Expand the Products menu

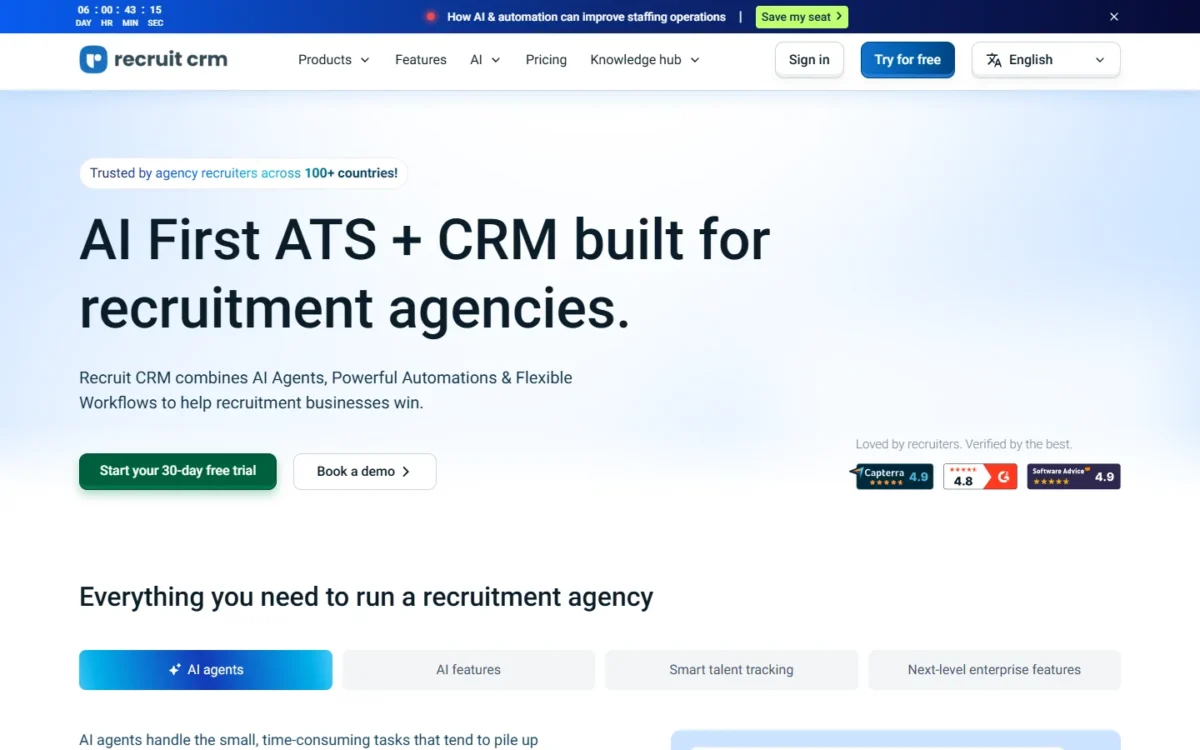click(334, 60)
